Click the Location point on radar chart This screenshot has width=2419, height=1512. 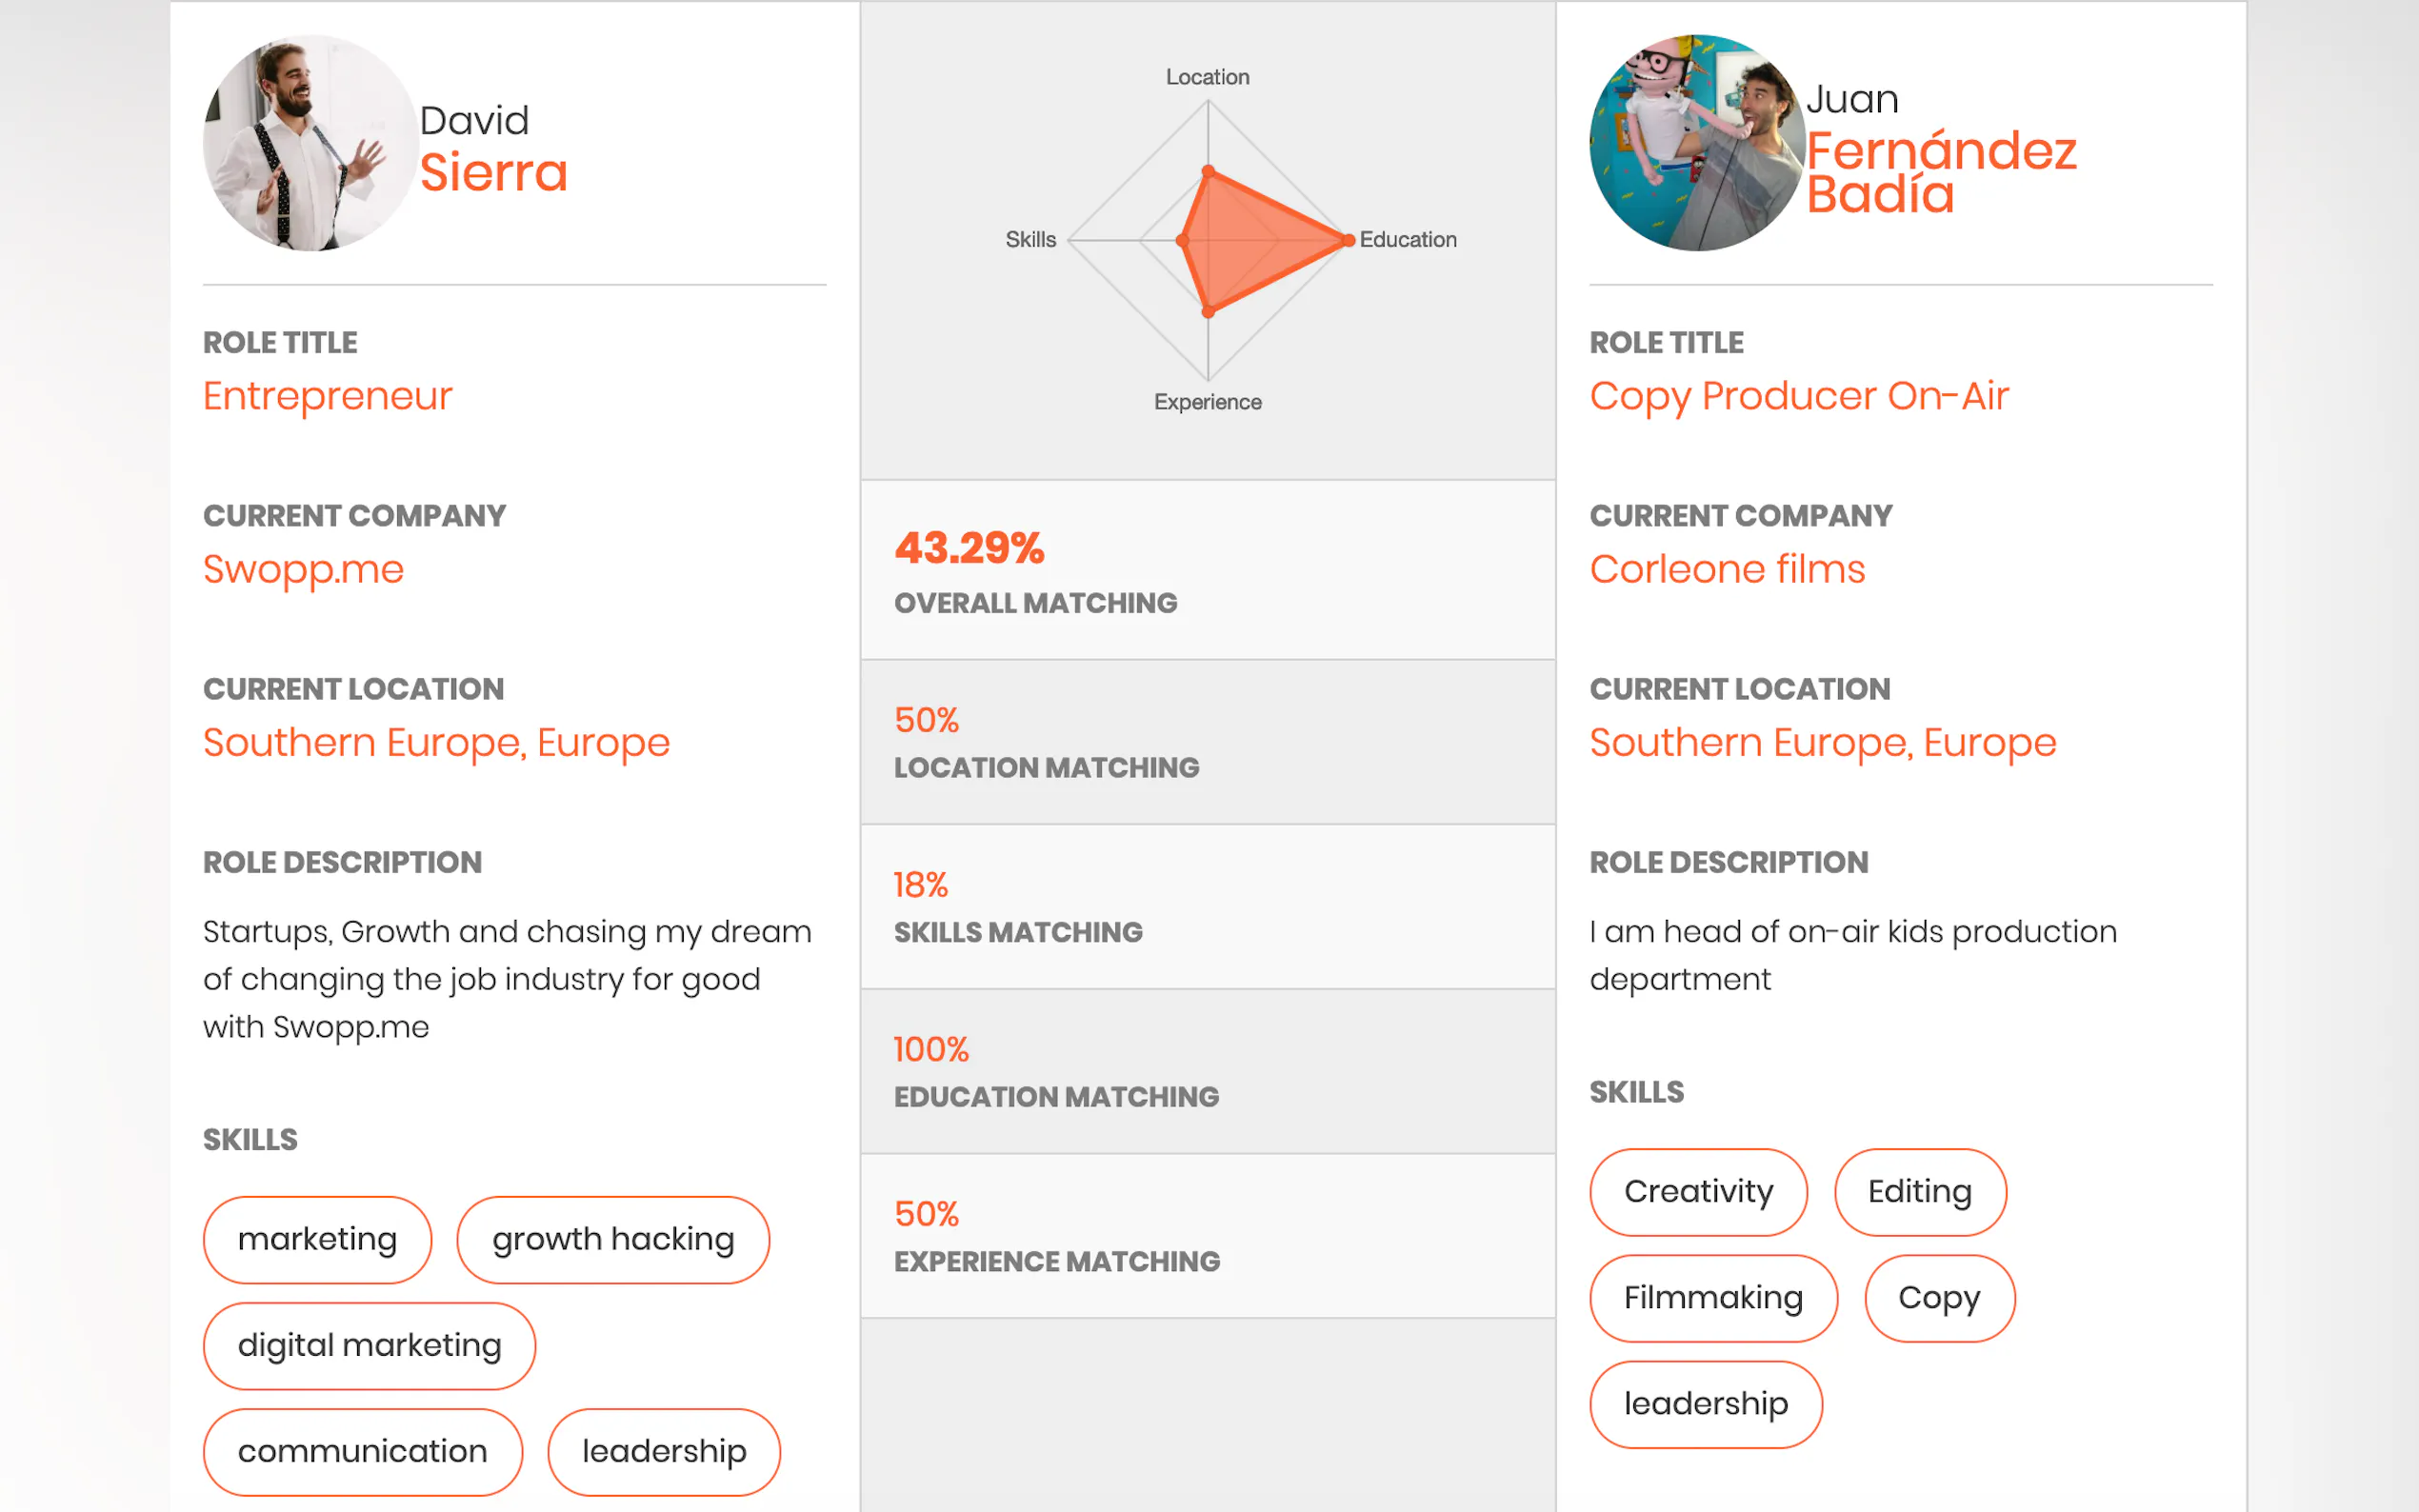coord(1208,171)
